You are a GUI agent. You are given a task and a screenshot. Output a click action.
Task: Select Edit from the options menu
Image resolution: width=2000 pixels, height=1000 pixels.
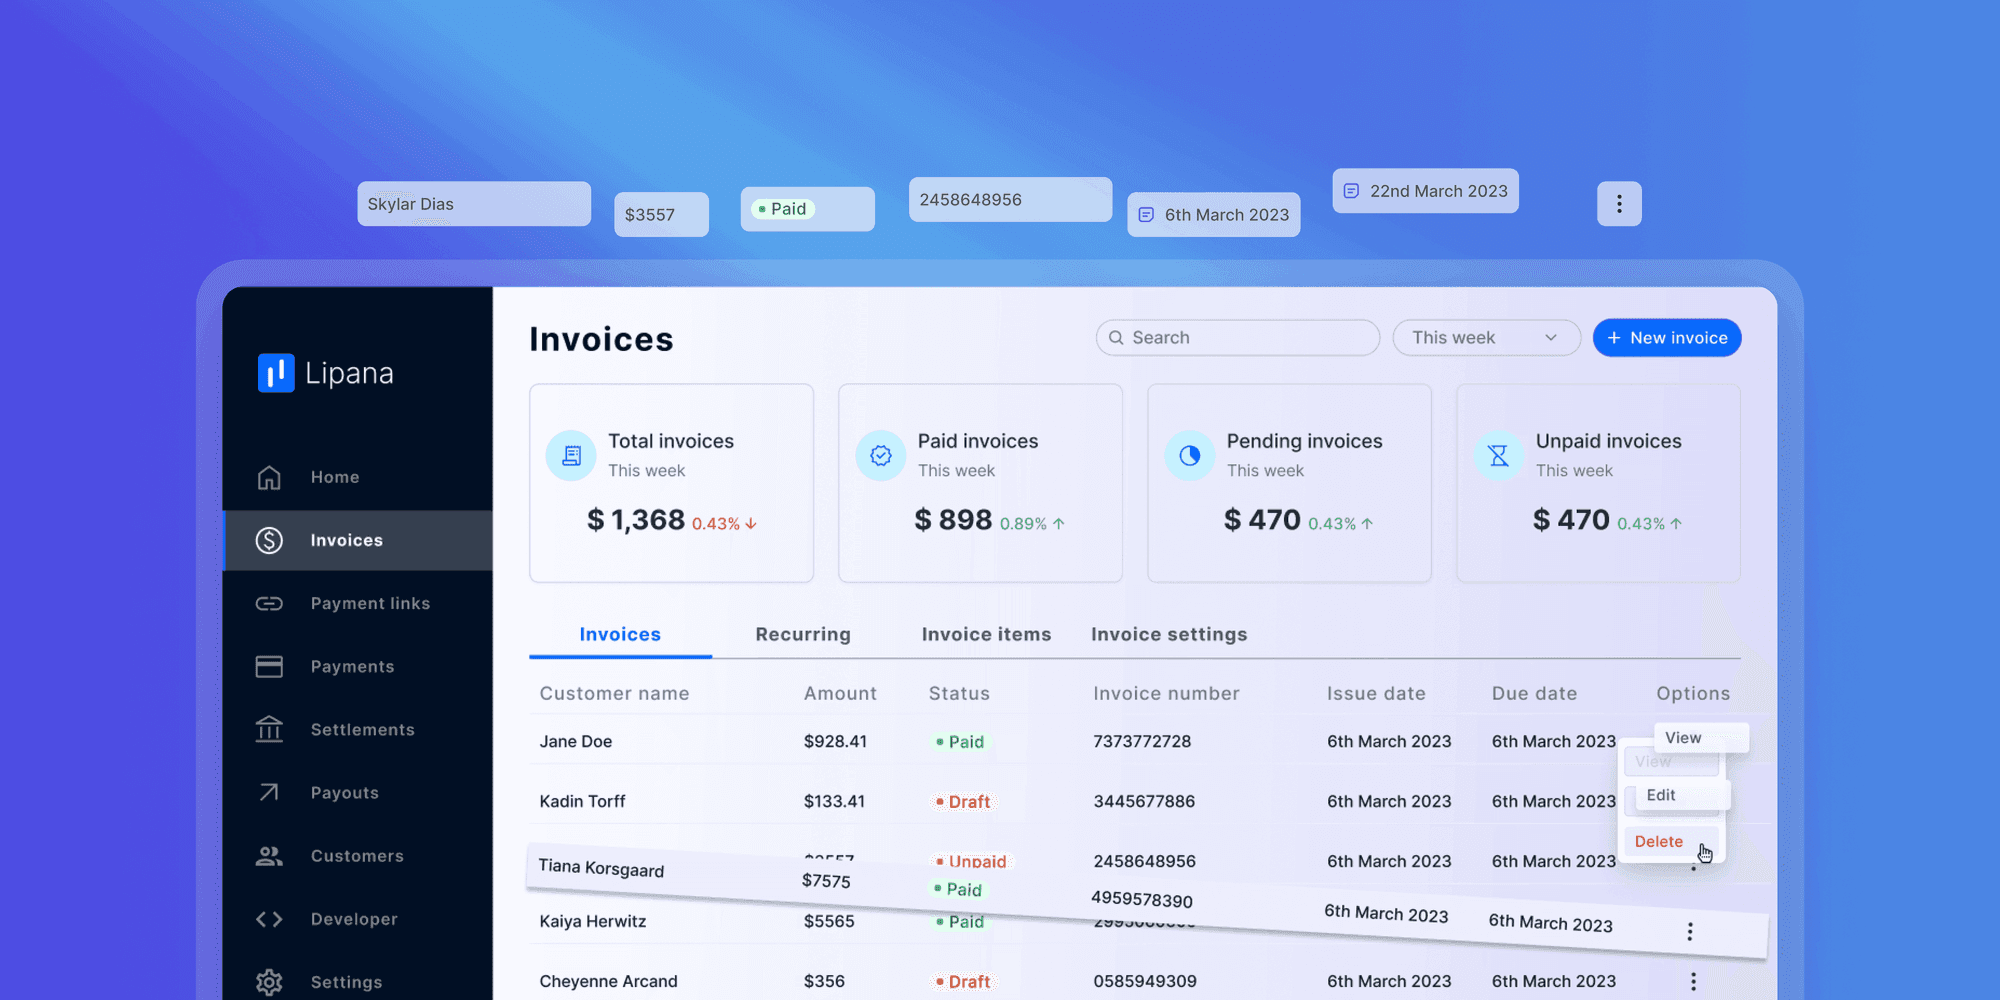pos(1660,795)
